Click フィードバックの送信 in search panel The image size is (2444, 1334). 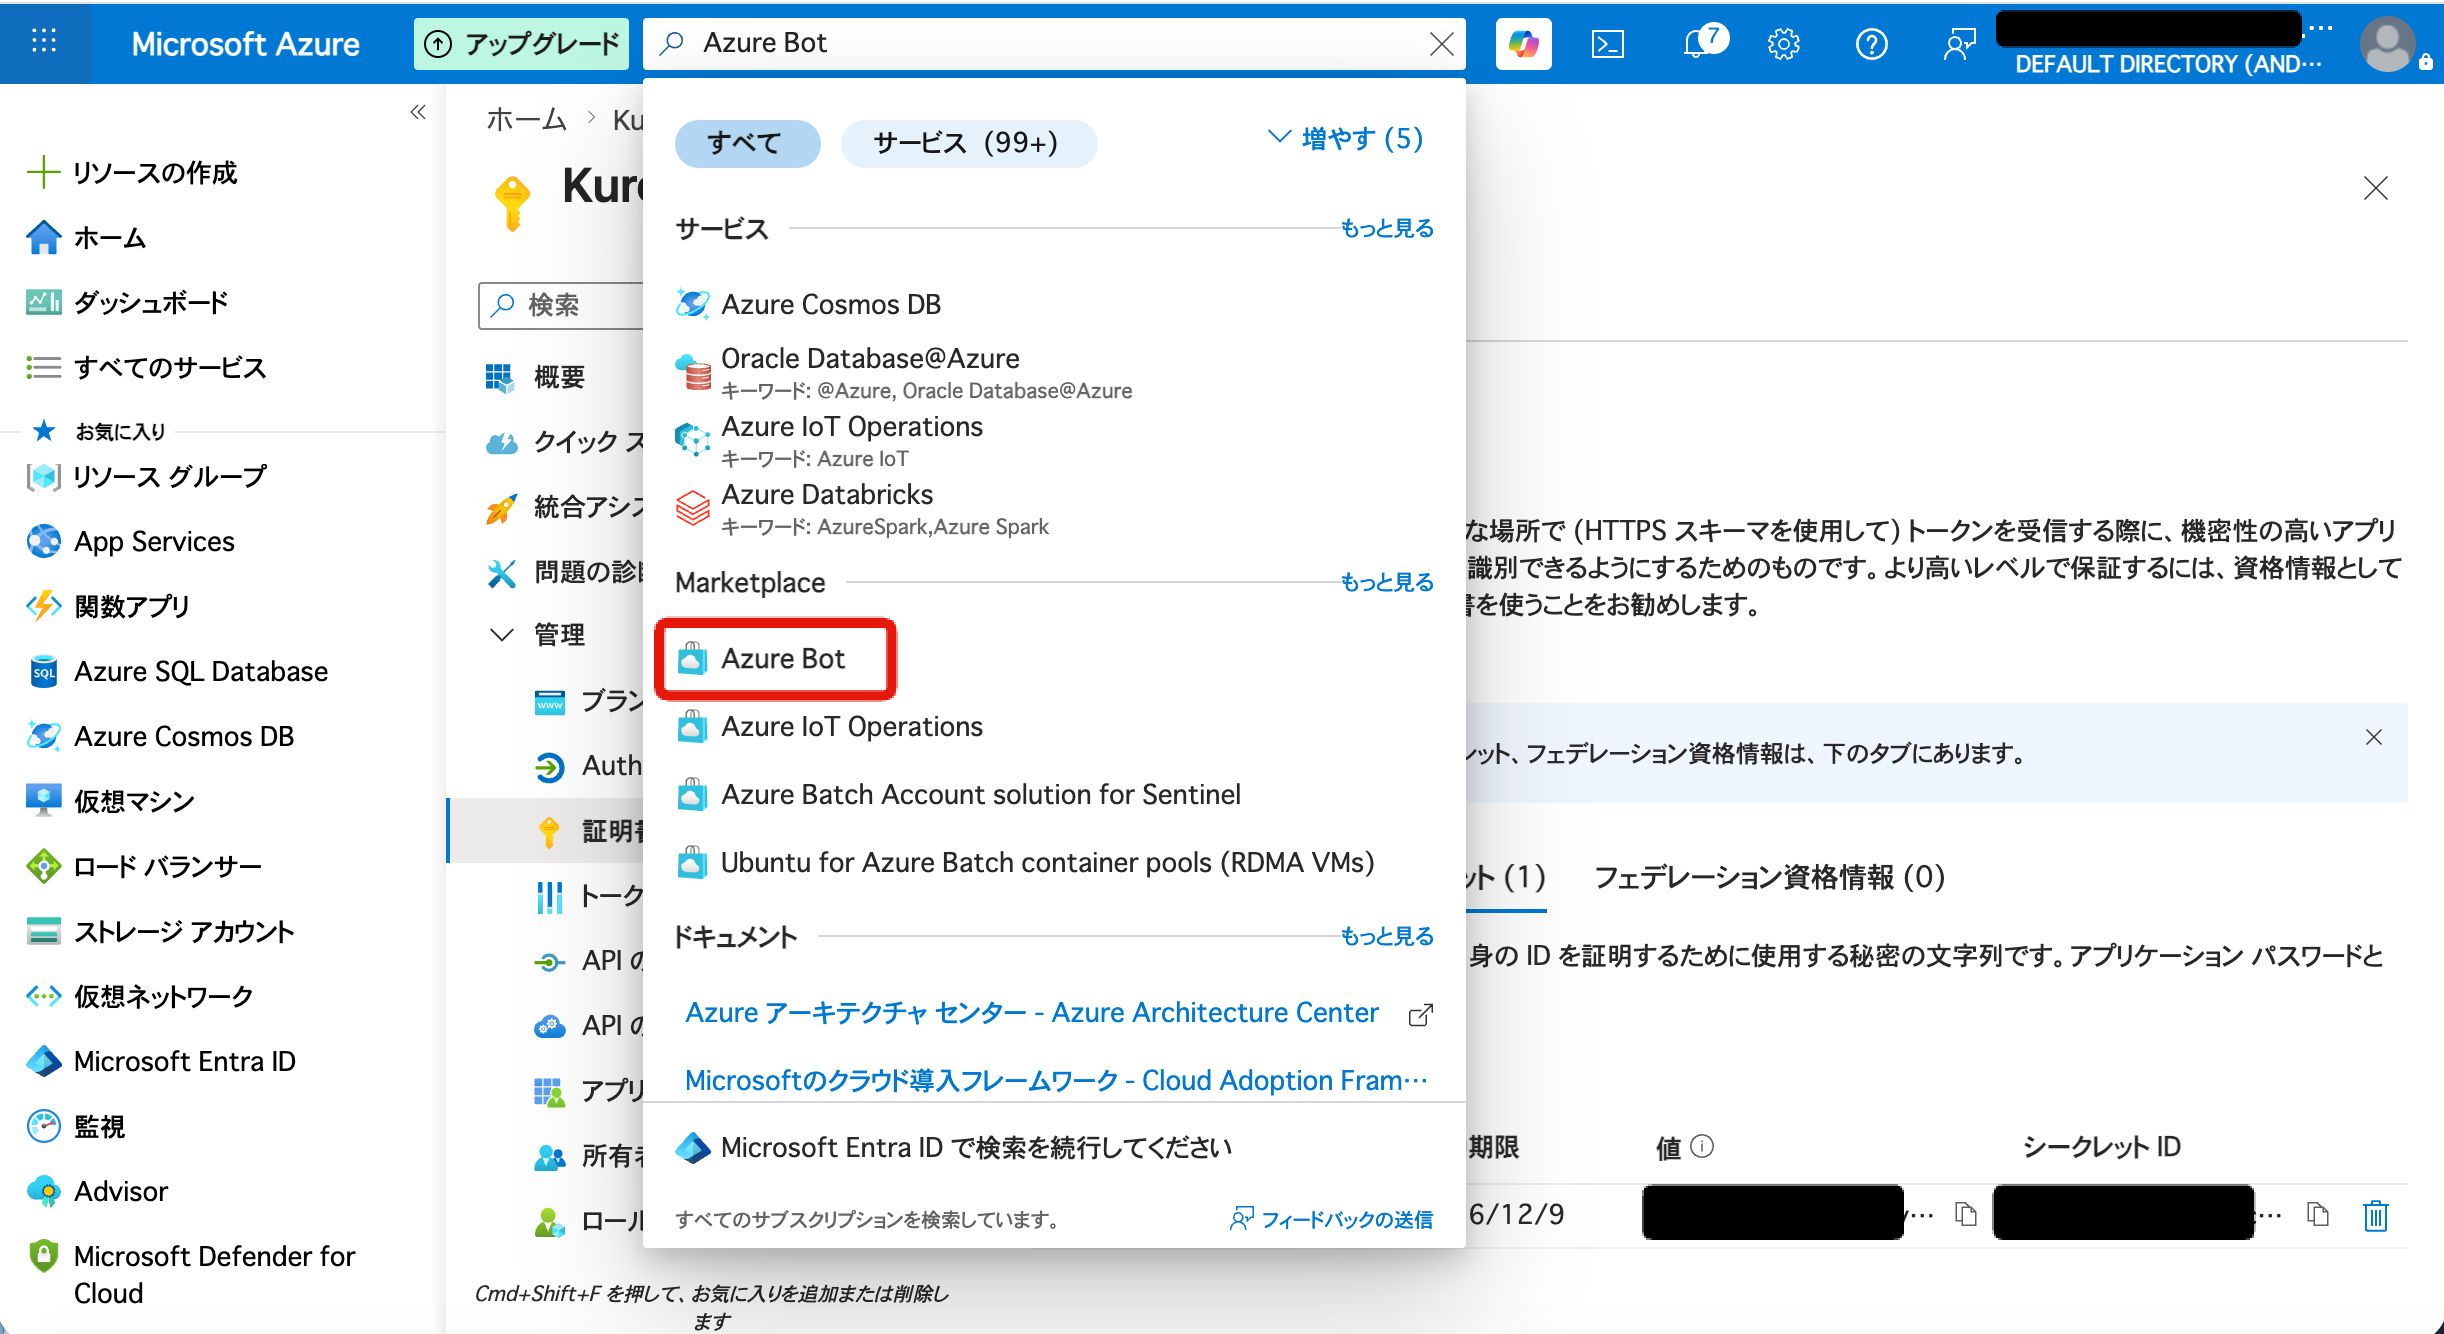pyautogui.click(x=1331, y=1219)
